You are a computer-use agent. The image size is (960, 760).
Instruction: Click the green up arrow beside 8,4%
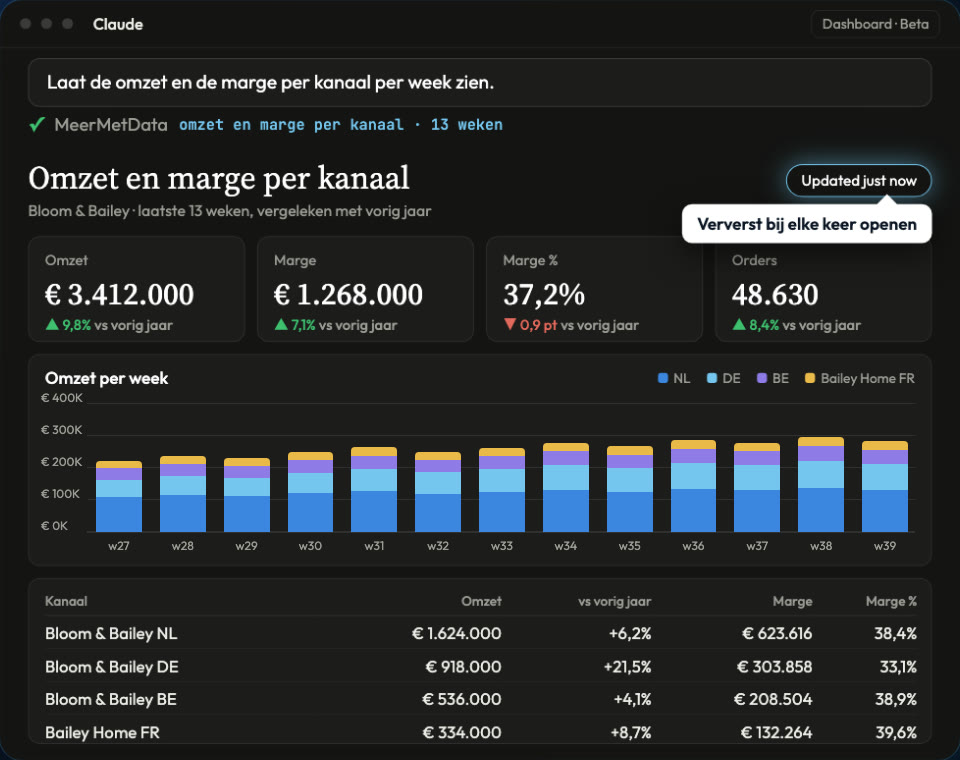tap(739, 325)
